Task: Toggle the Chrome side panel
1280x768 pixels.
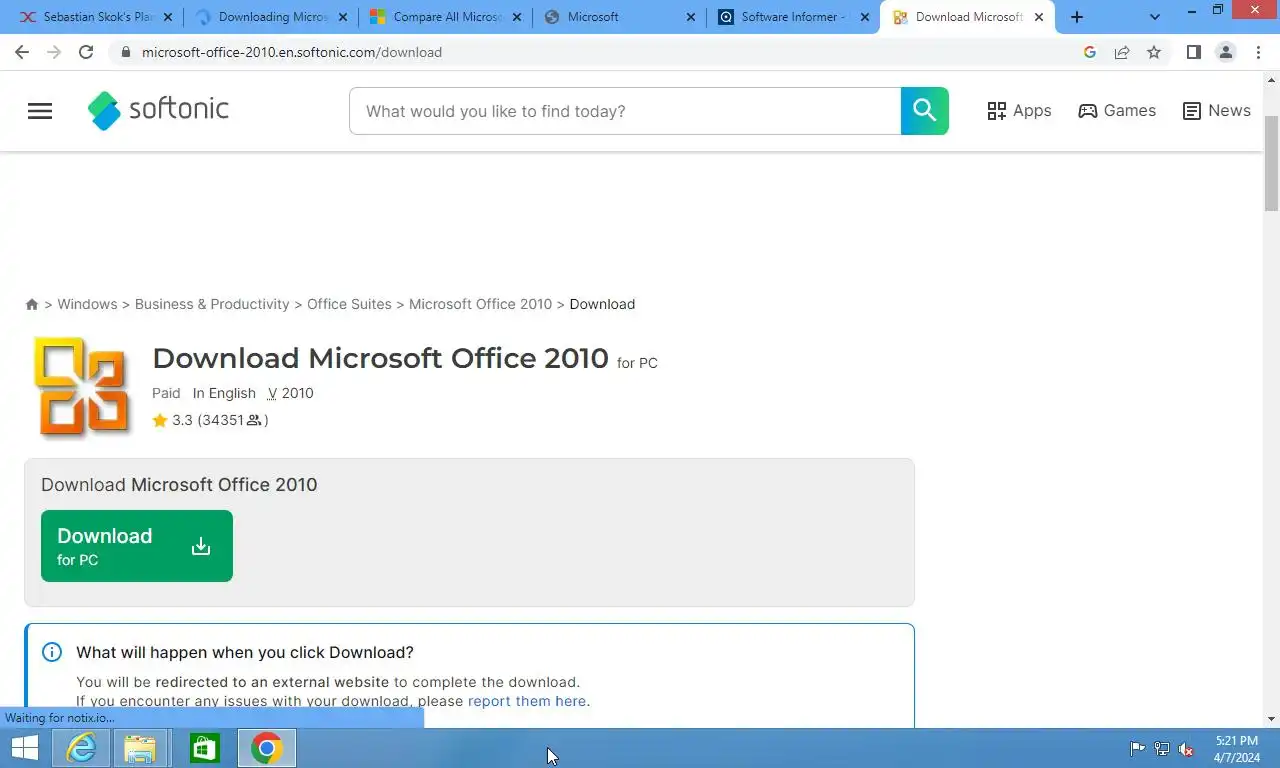Action: [1193, 52]
